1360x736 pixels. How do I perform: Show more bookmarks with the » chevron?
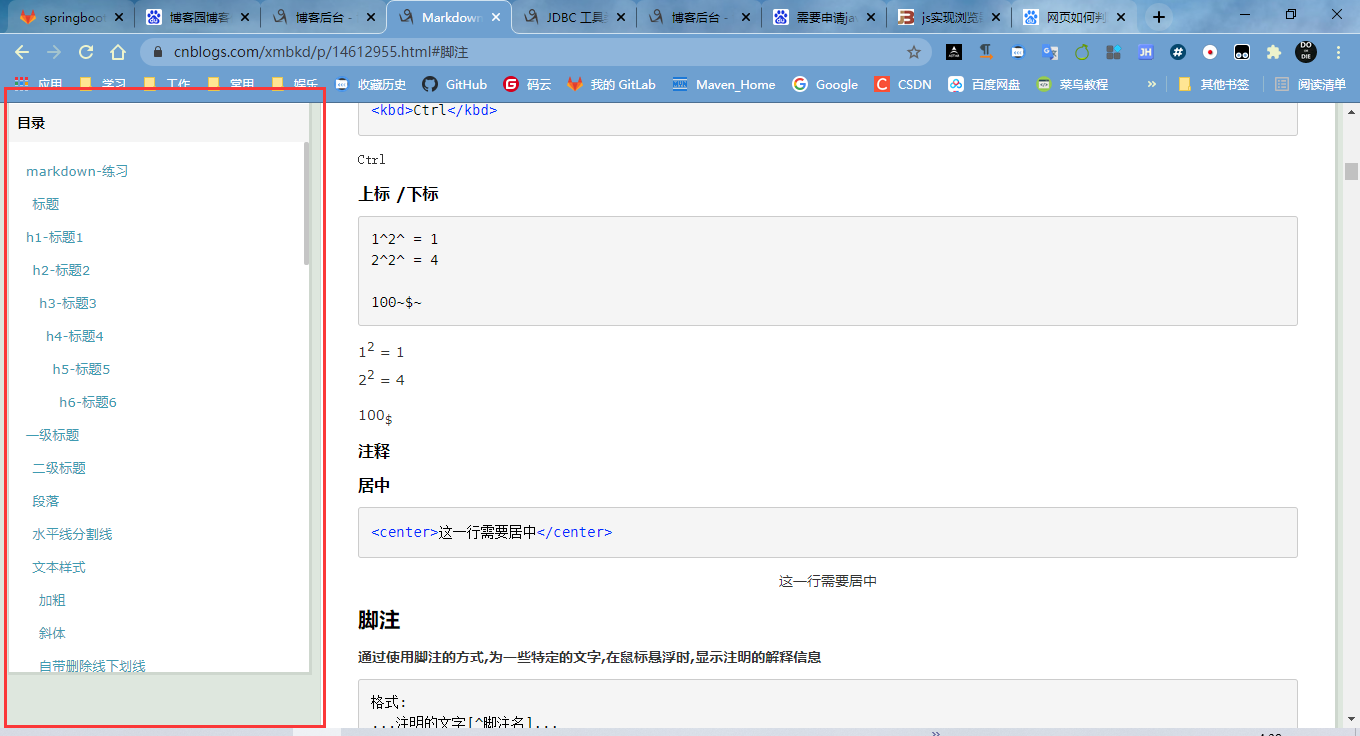pyautogui.click(x=1151, y=85)
